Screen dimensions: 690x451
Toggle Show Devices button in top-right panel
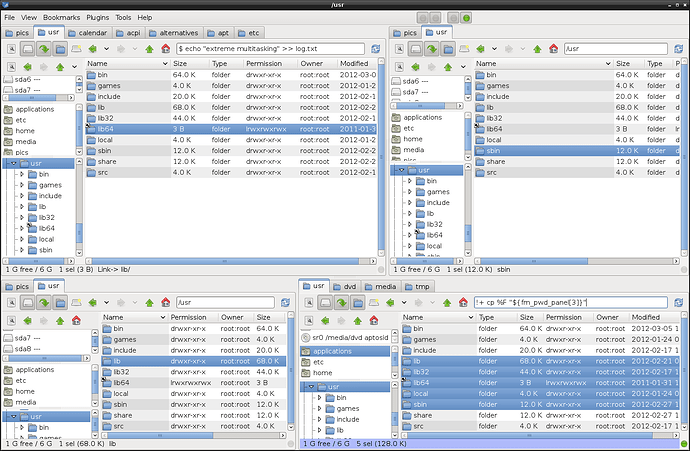click(x=416, y=49)
